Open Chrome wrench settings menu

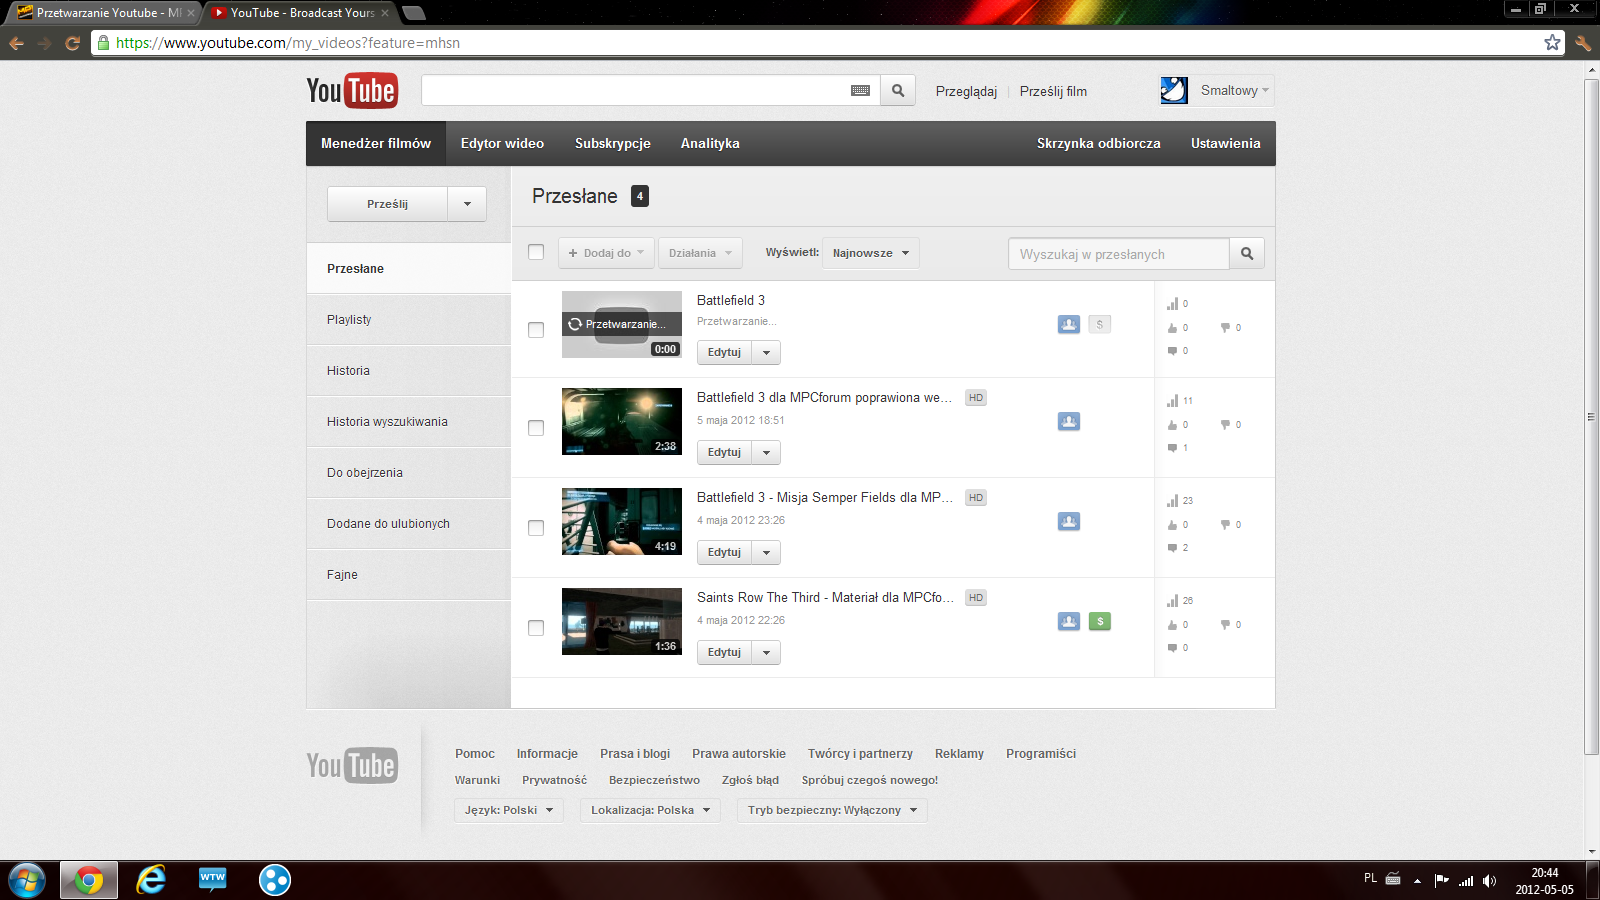(x=1583, y=43)
